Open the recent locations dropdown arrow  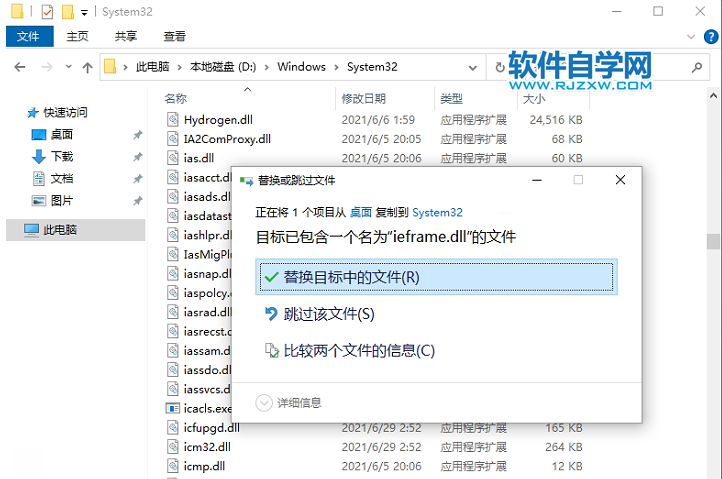point(69,67)
